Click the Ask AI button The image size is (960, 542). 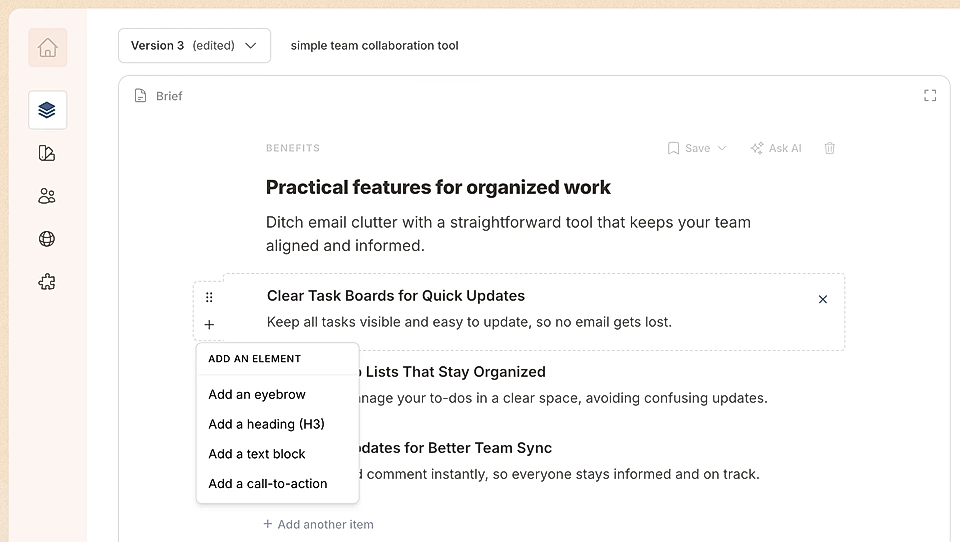(776, 148)
